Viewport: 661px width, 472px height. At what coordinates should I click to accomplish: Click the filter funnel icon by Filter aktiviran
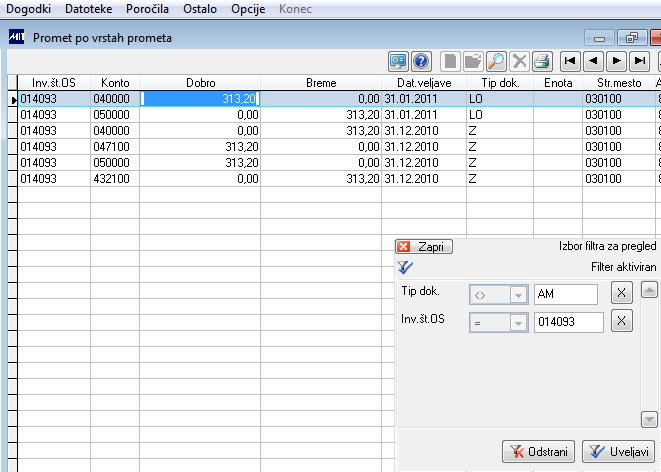[x=405, y=267]
